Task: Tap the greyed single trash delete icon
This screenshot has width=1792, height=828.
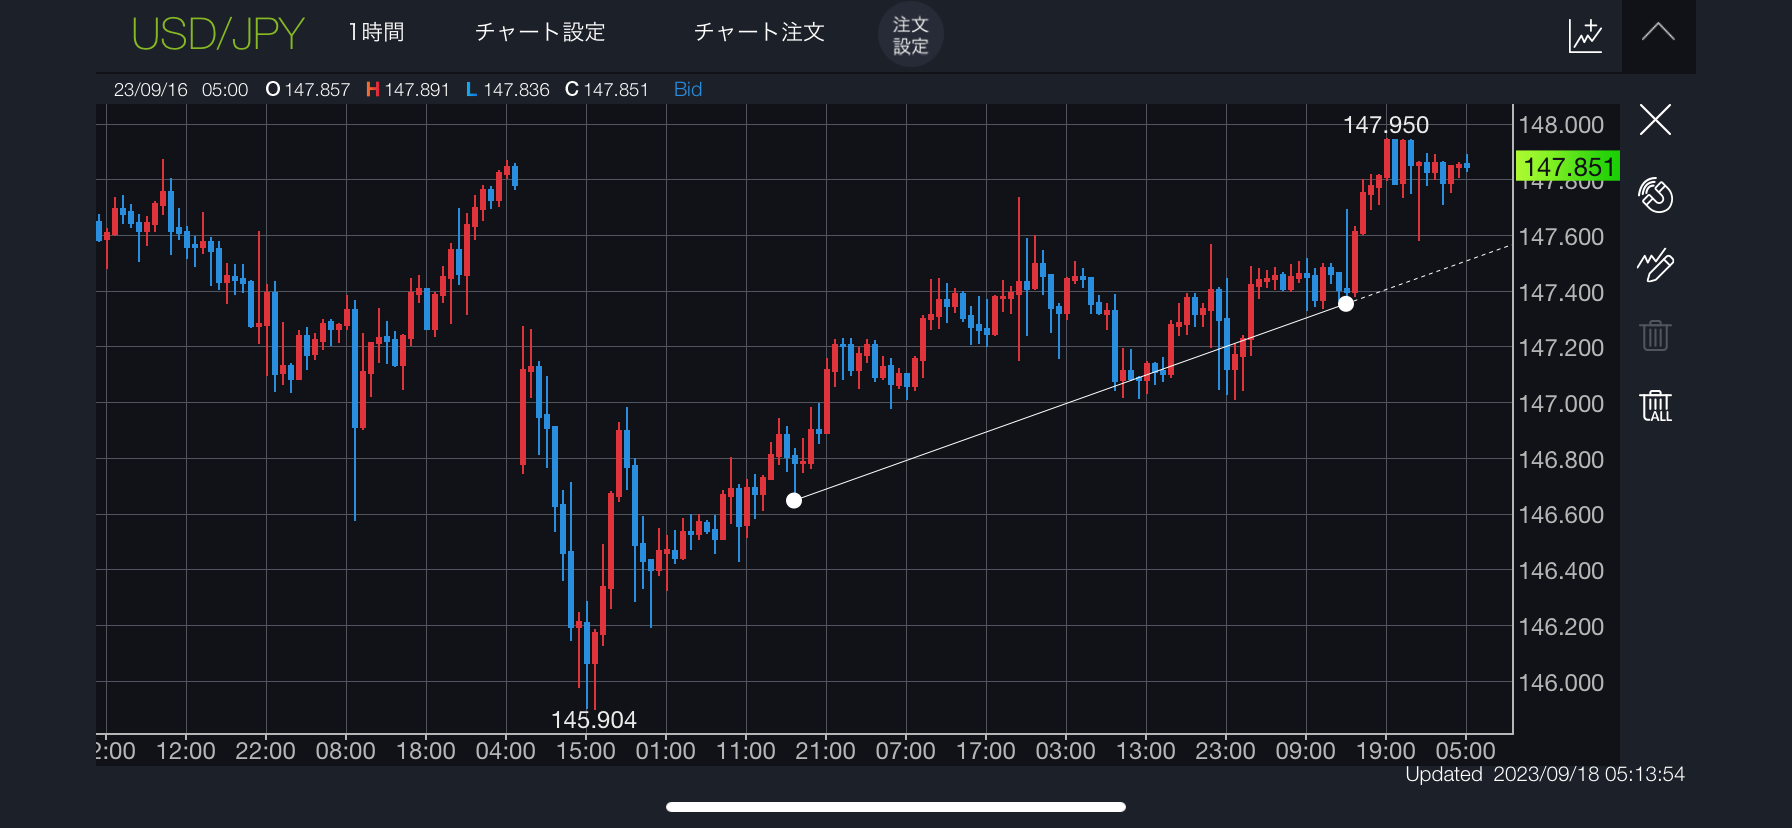Action: pyautogui.click(x=1655, y=335)
